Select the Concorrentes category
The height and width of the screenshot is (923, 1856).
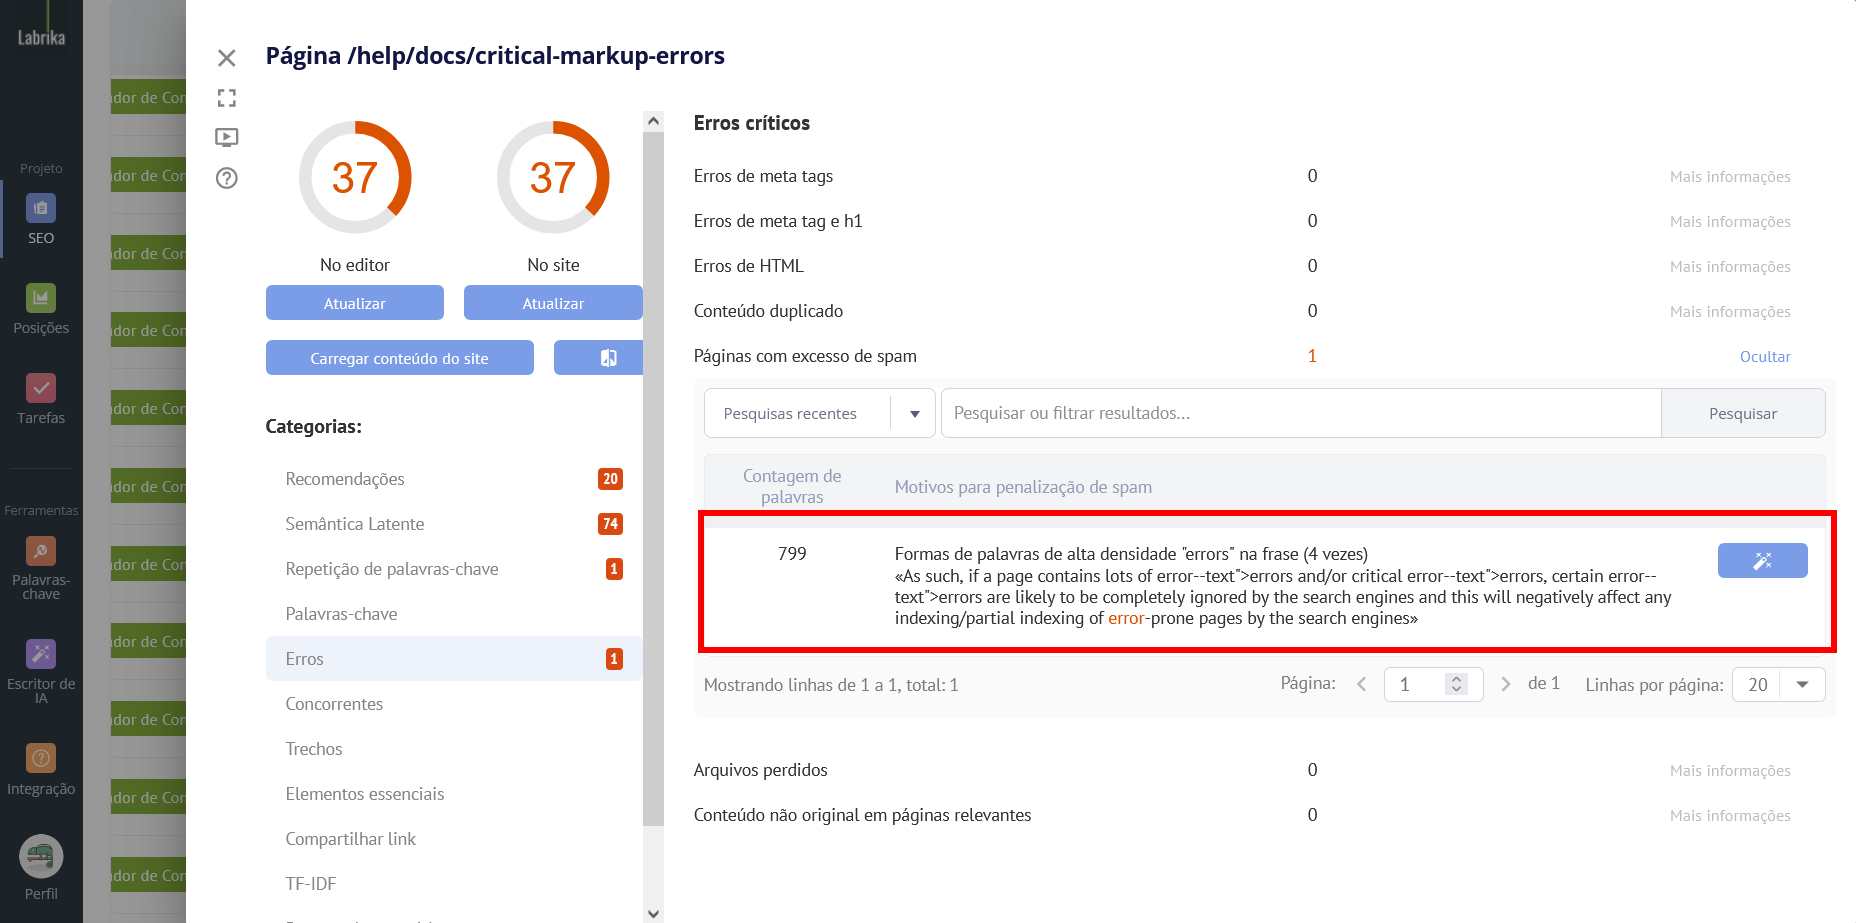click(334, 704)
